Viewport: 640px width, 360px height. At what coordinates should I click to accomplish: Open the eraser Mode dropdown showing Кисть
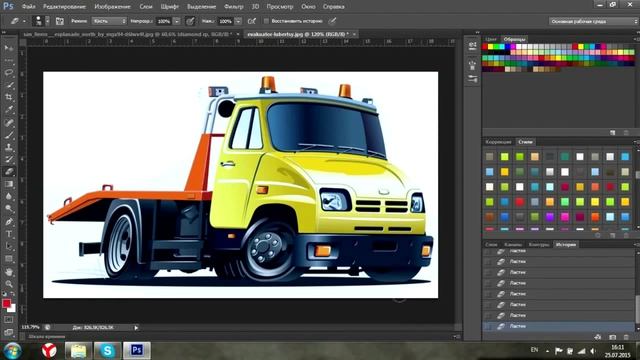[109, 21]
